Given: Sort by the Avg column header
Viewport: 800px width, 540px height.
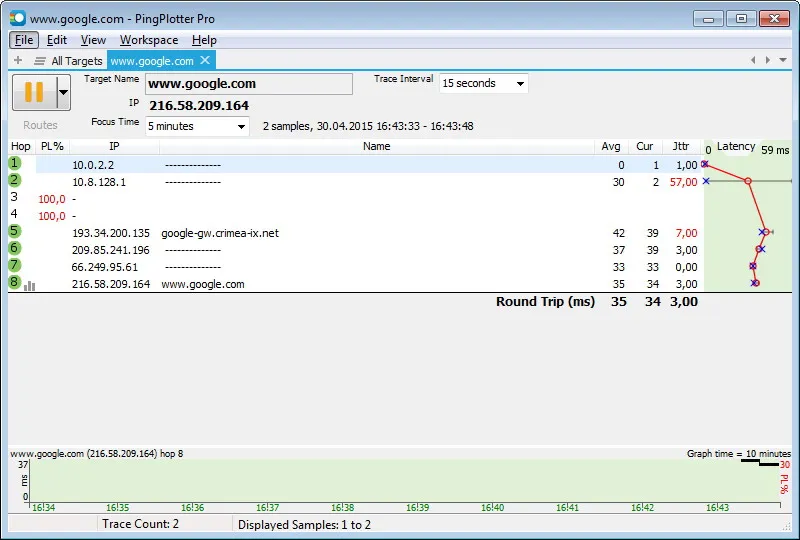Looking at the screenshot, I should pos(611,146).
